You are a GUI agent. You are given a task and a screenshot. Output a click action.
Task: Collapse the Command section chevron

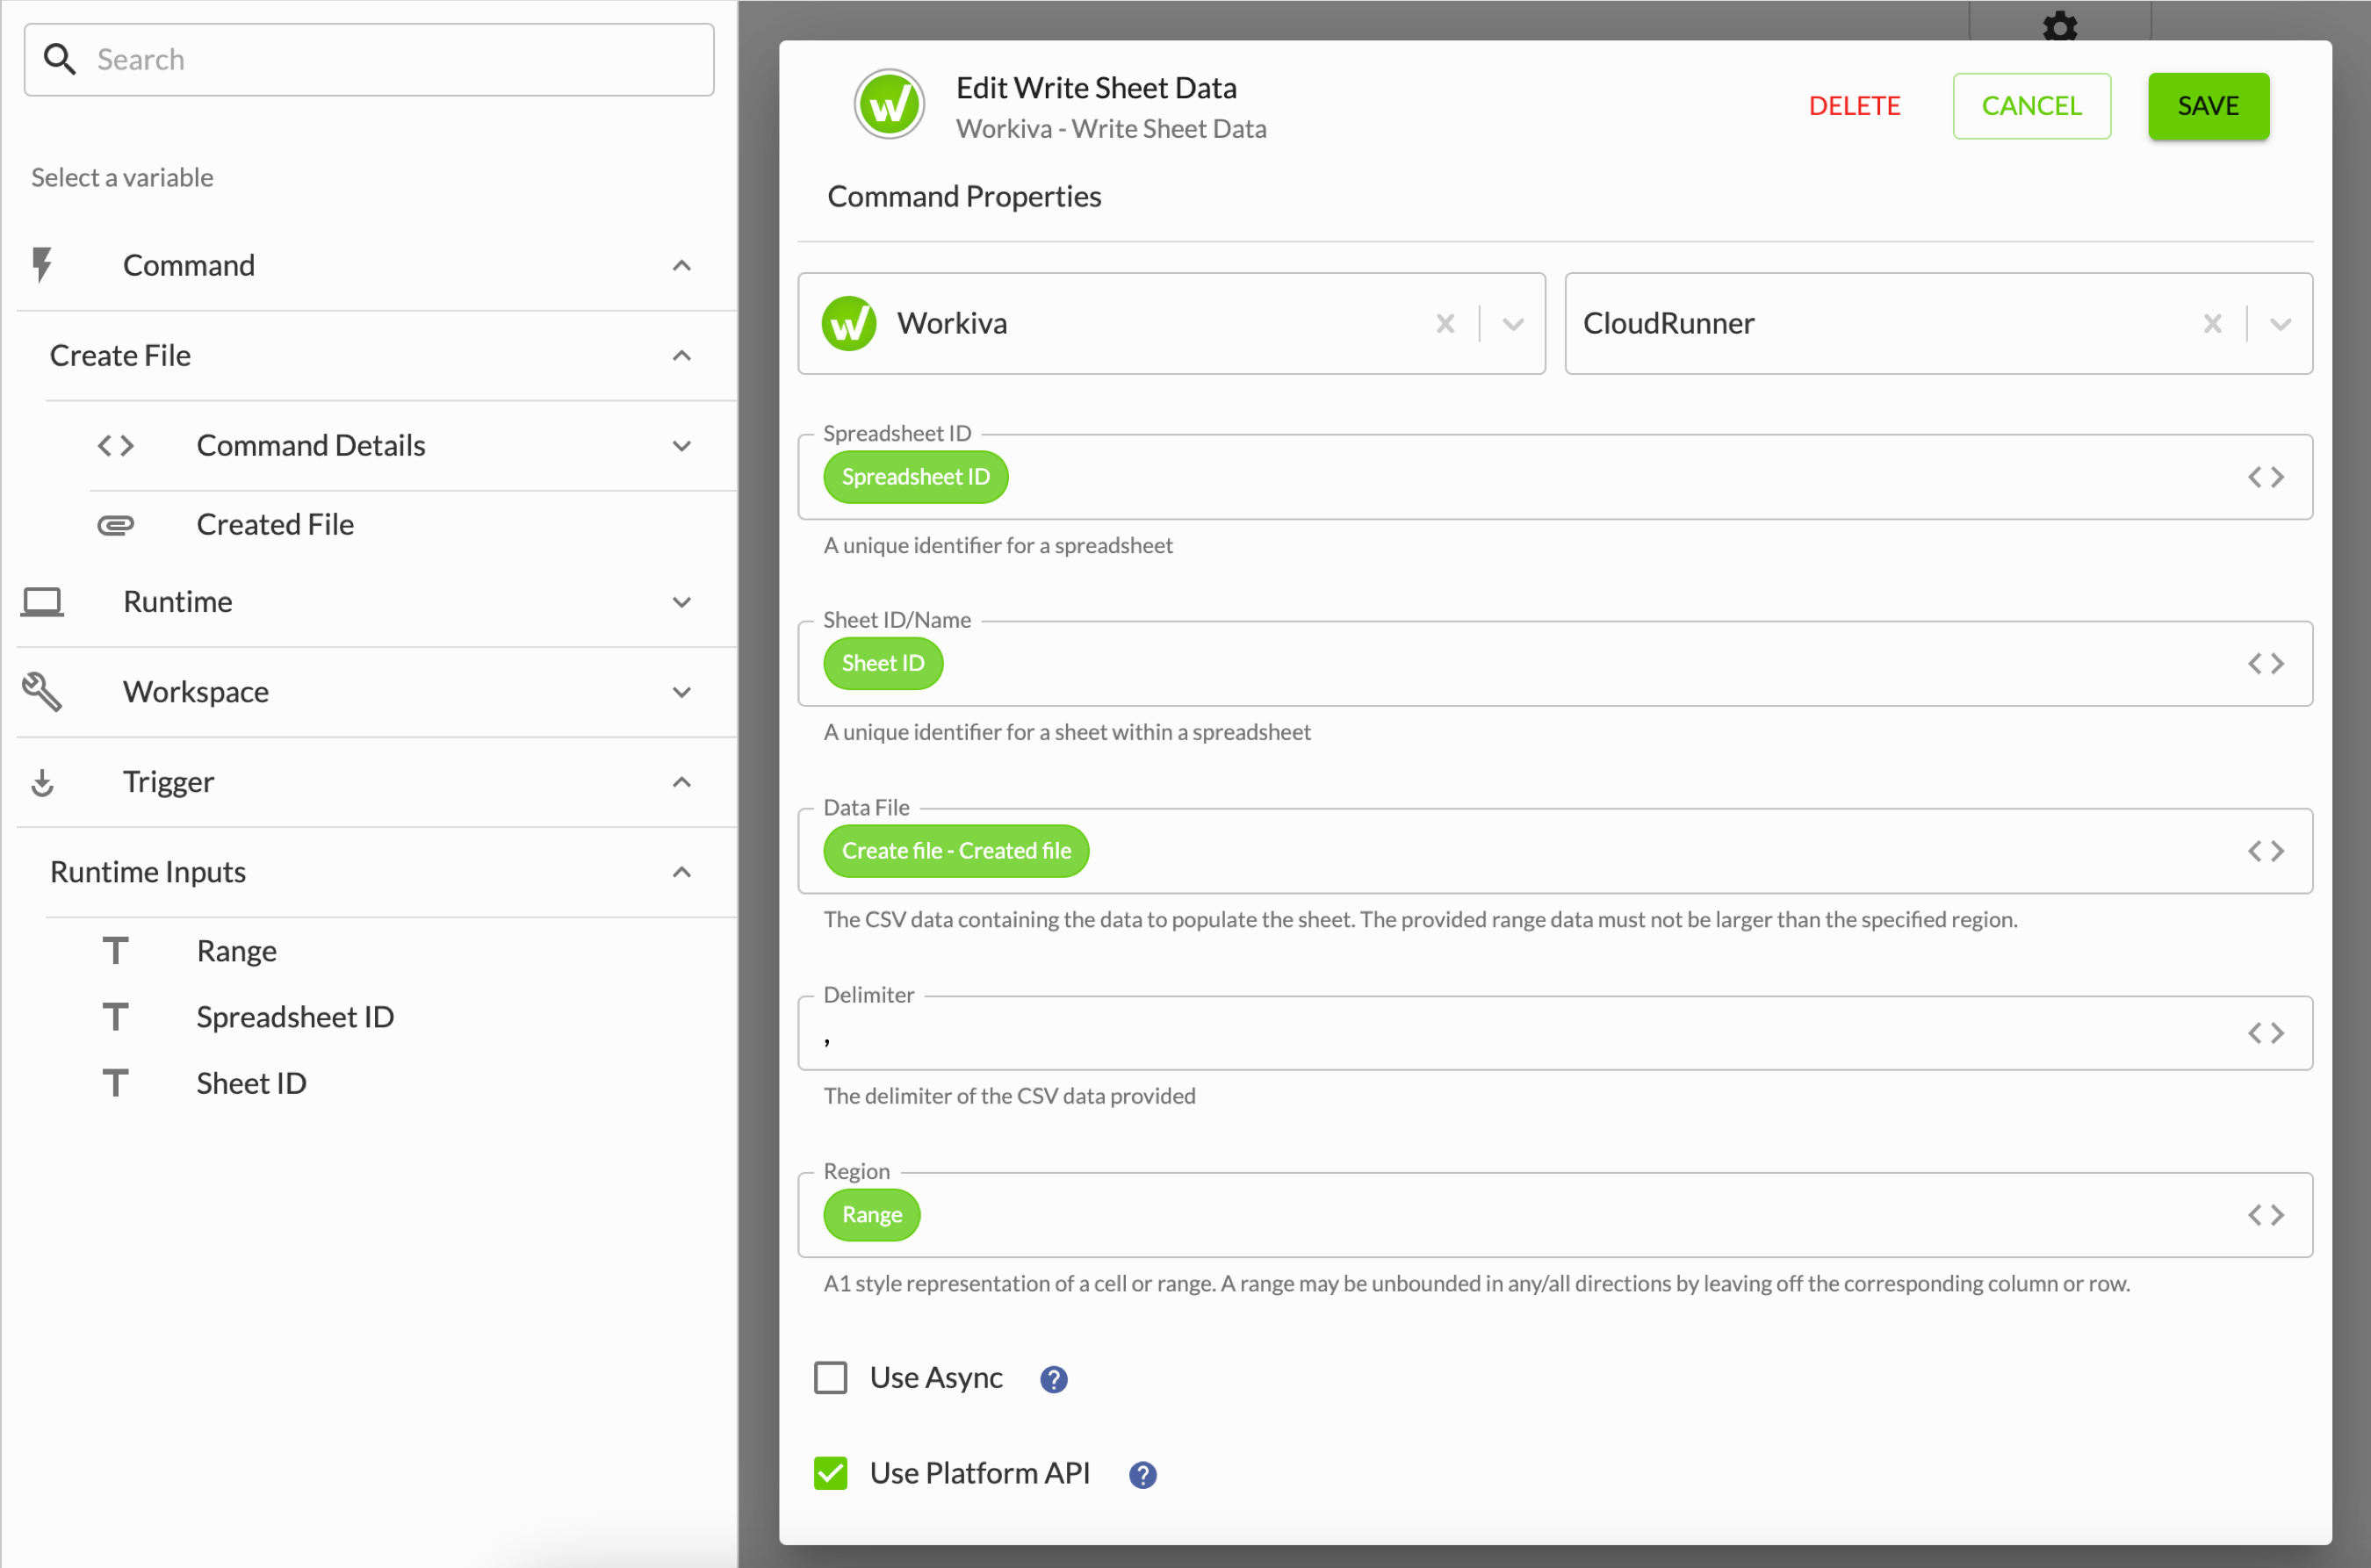[682, 265]
